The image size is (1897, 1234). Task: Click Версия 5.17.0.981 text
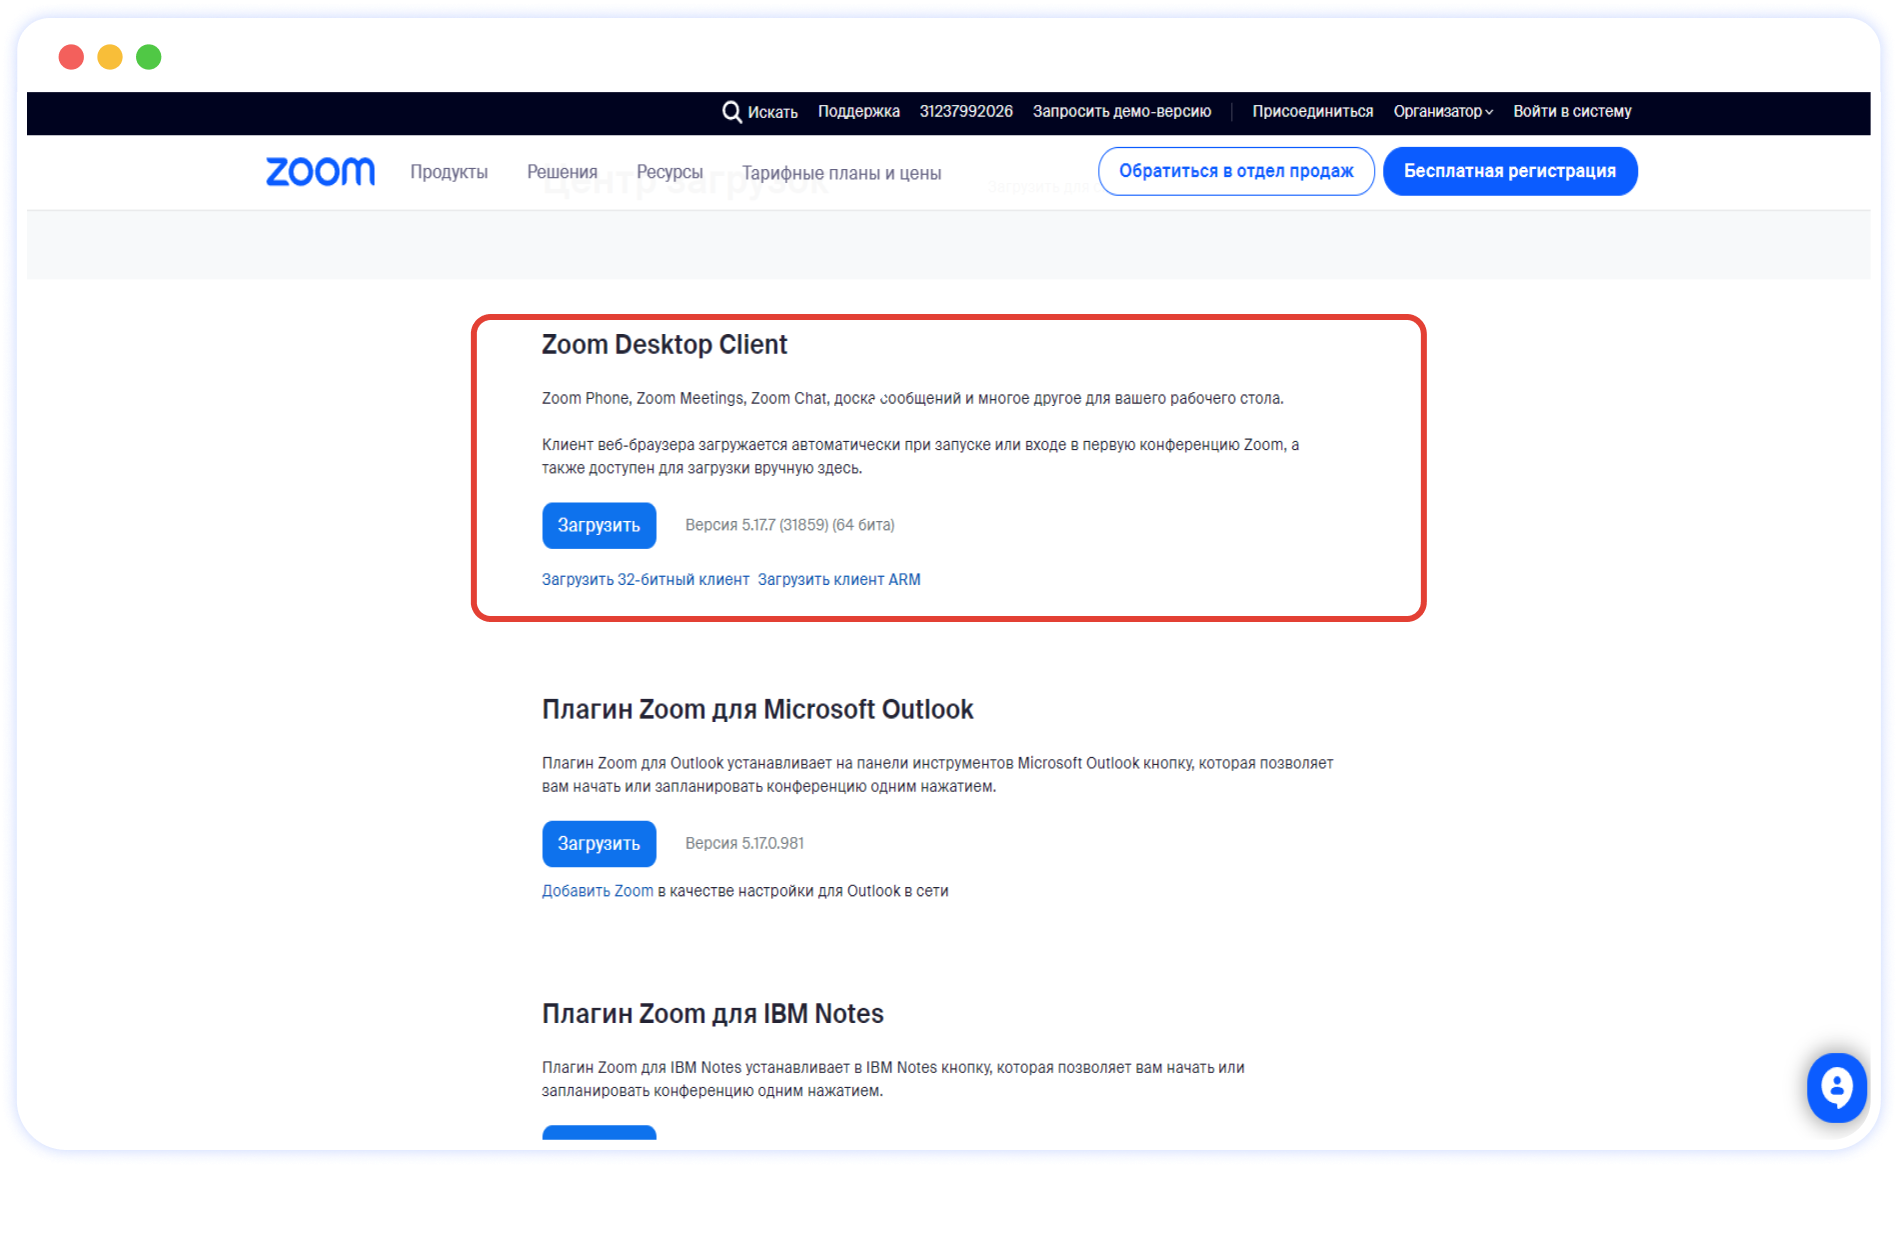tap(744, 844)
